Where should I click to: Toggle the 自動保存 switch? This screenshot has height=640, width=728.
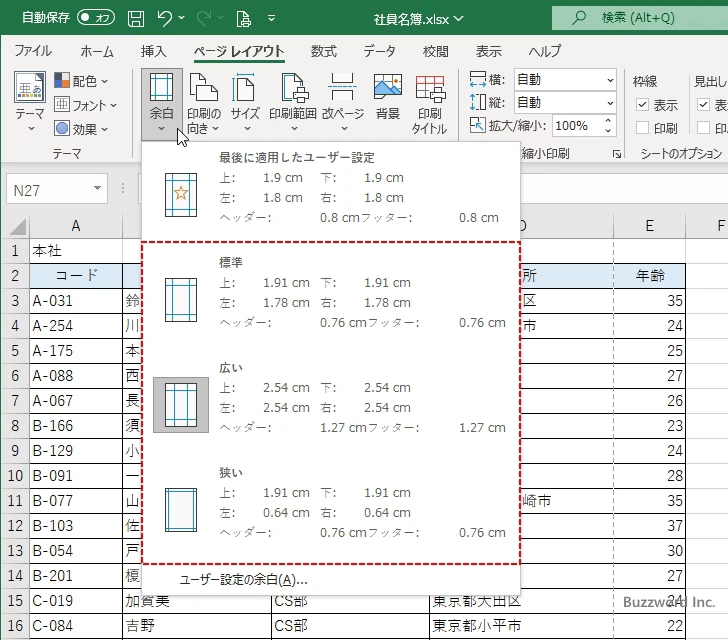click(x=96, y=18)
